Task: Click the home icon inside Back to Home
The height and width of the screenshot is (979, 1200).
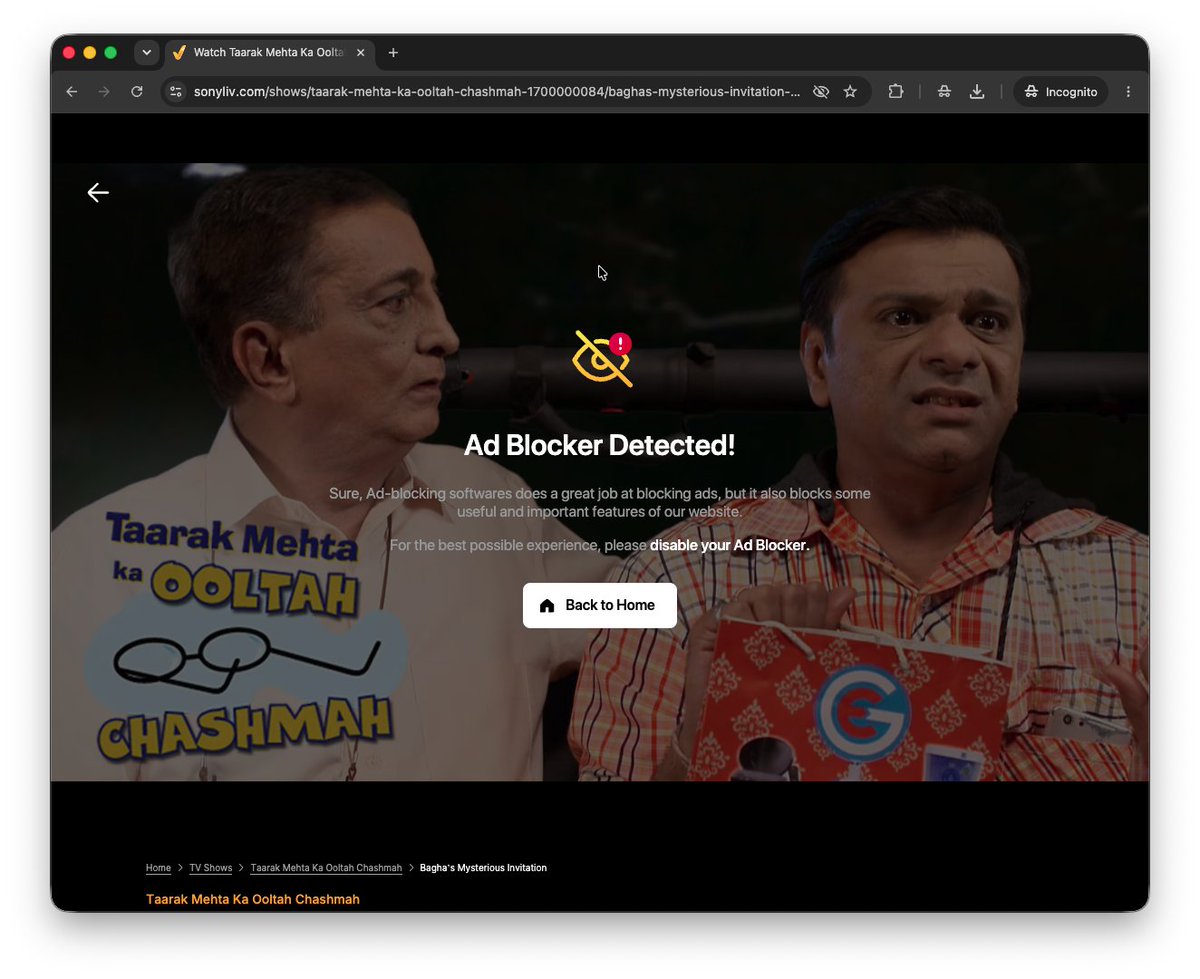Action: pyautogui.click(x=547, y=606)
